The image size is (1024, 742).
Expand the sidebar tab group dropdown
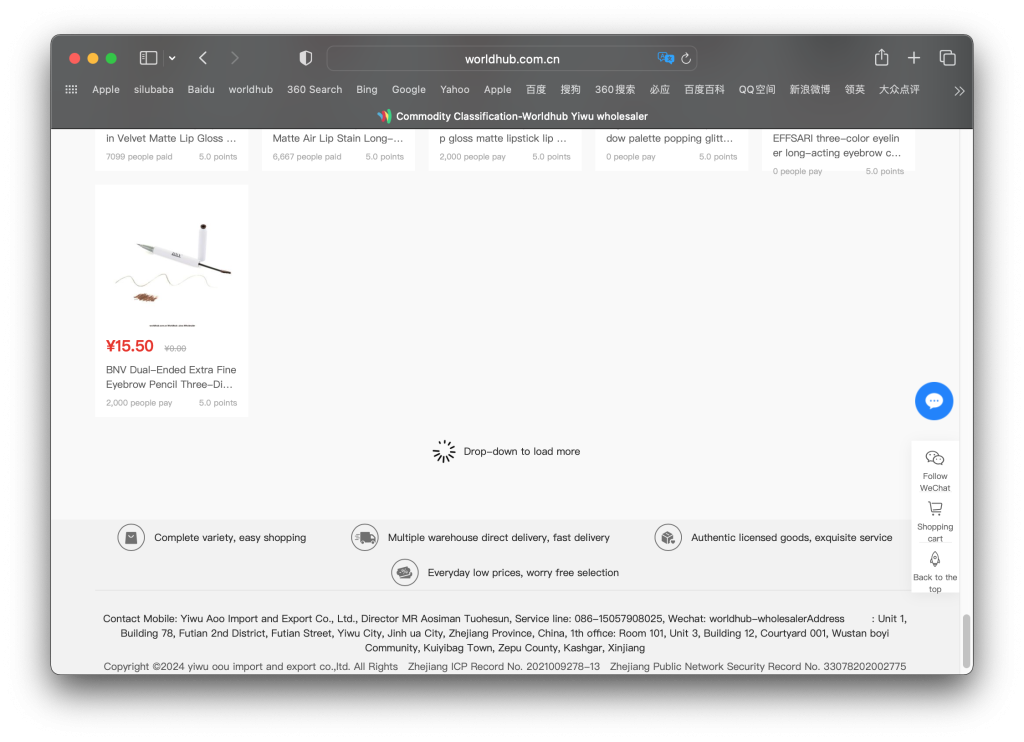tap(172, 58)
